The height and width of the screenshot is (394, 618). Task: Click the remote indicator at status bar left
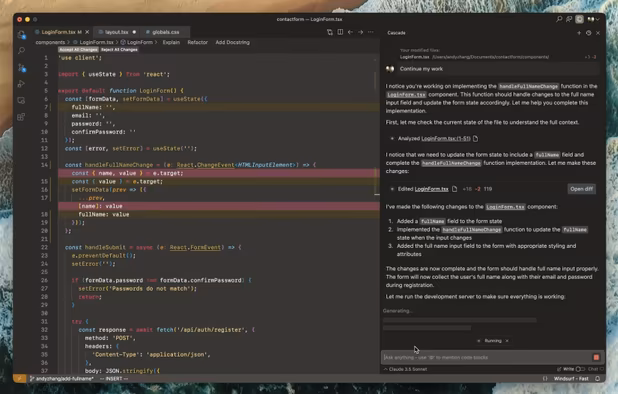pos(19,379)
